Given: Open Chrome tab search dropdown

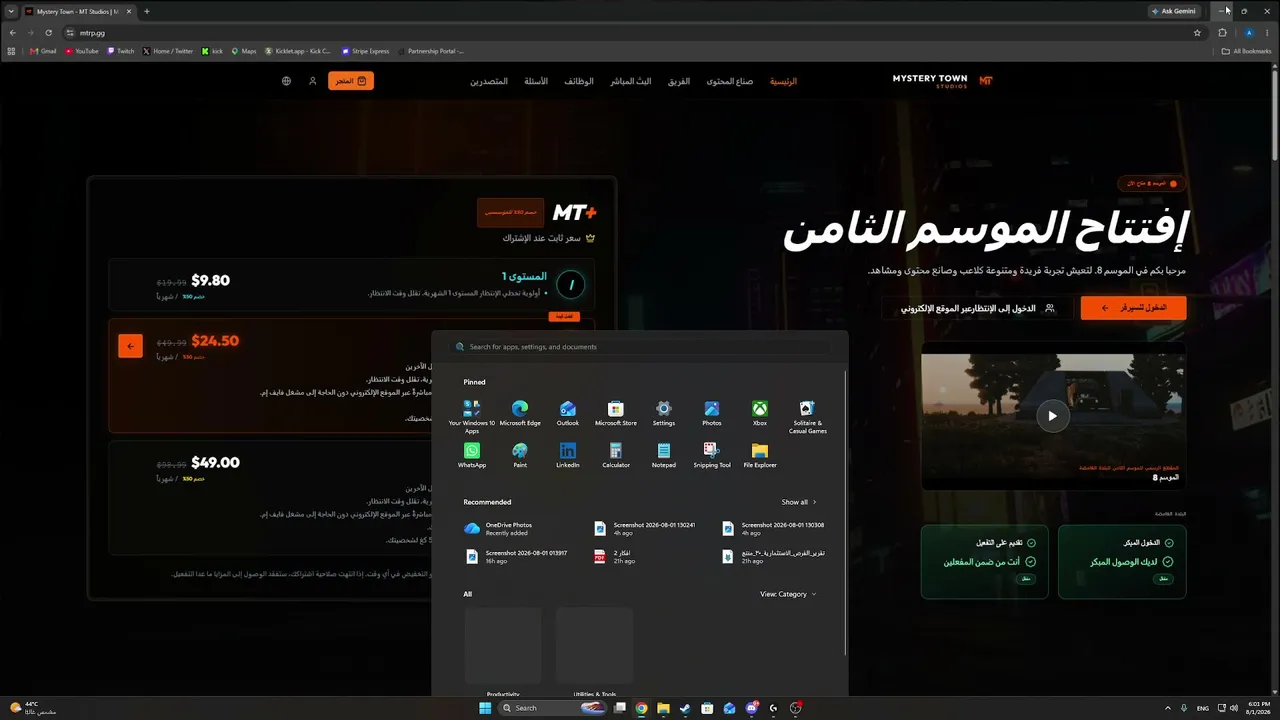Looking at the screenshot, I should click(12, 11).
